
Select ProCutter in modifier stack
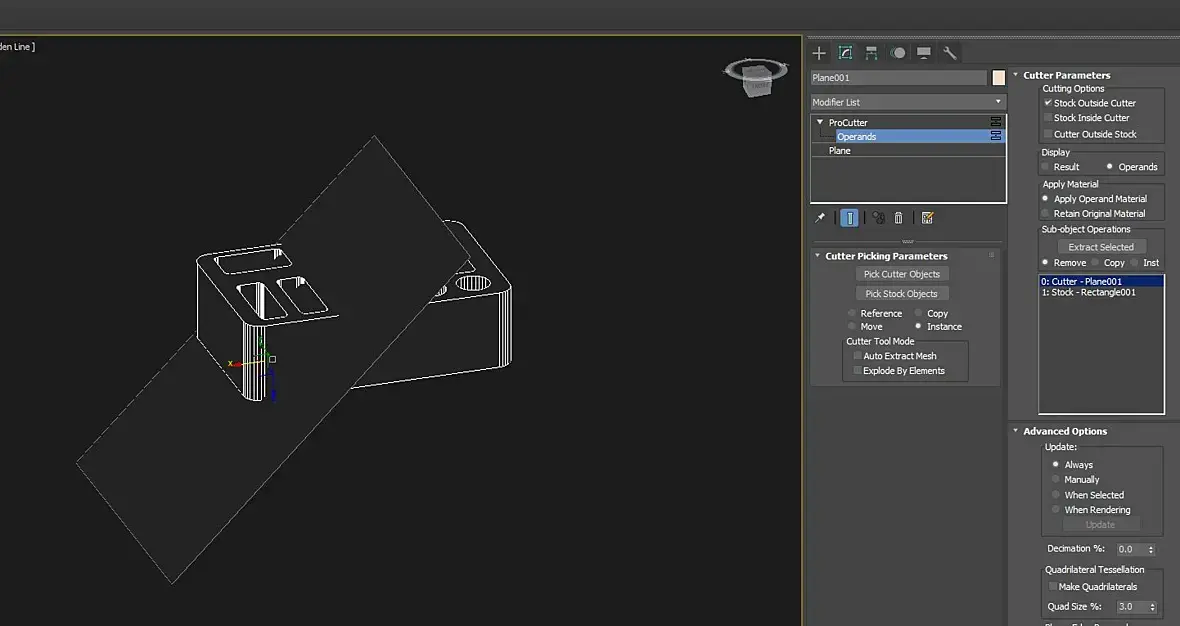coord(848,122)
